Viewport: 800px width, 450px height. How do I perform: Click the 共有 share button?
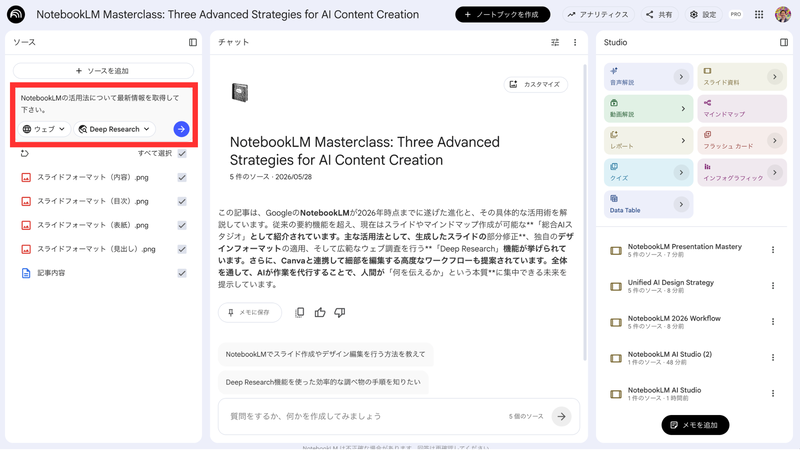pos(660,14)
